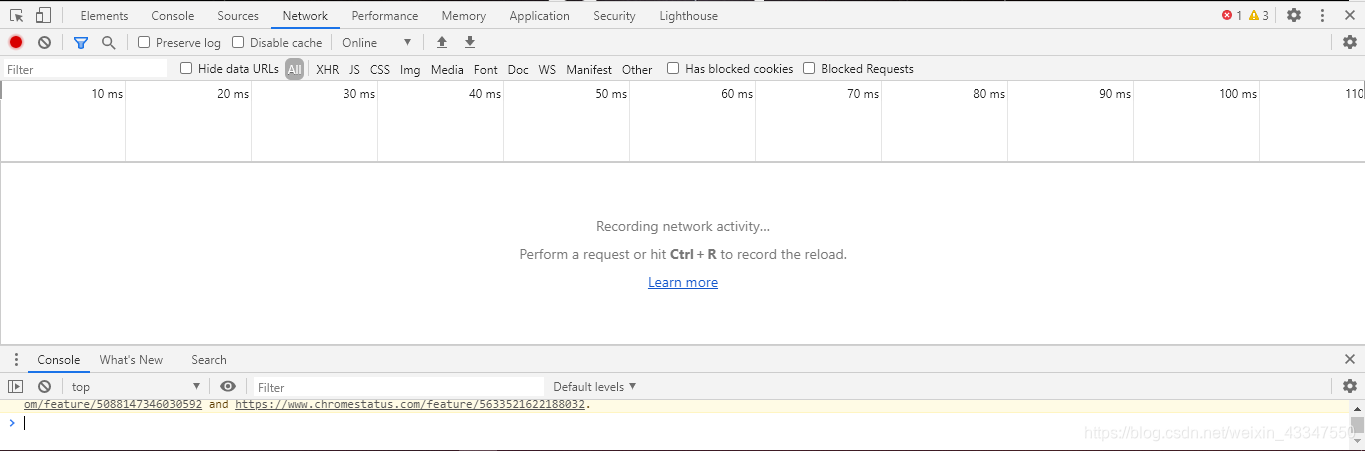Image resolution: width=1365 pixels, height=451 pixels.
Task: Open console settings gear icon
Action: pos(1350,386)
